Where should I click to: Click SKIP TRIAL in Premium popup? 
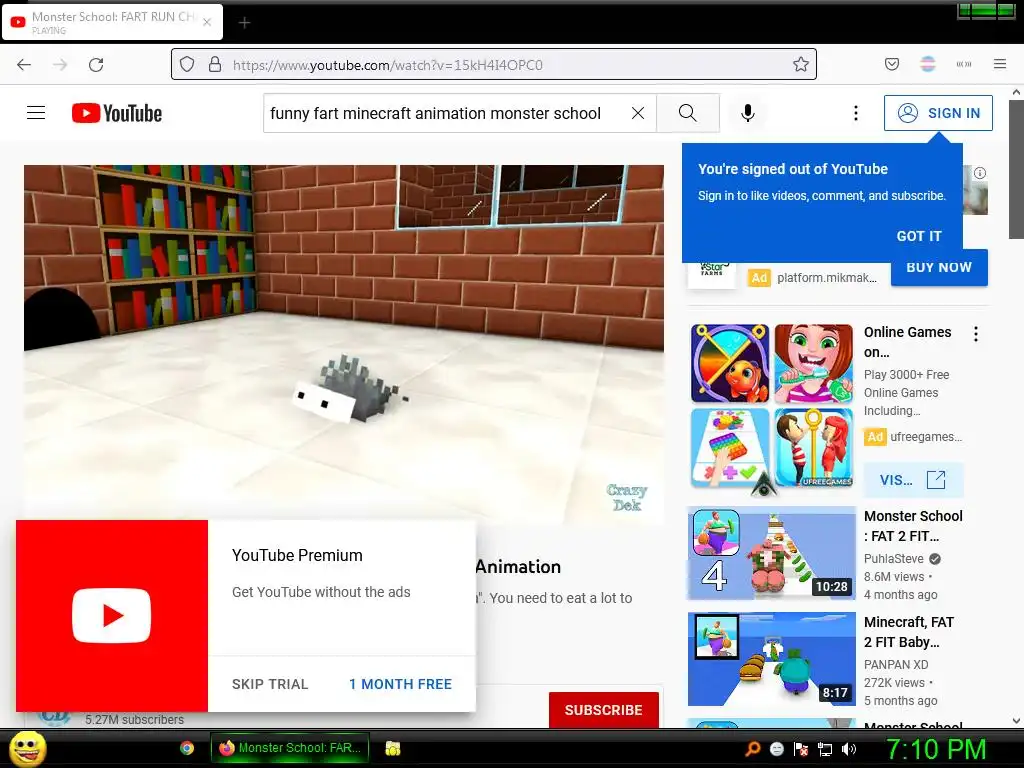(x=270, y=684)
